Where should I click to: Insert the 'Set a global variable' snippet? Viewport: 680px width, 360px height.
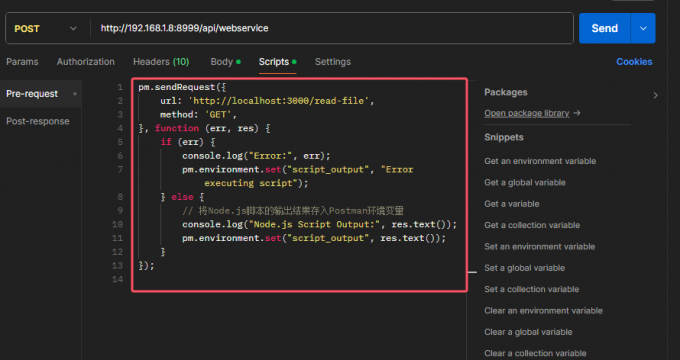(x=524, y=268)
